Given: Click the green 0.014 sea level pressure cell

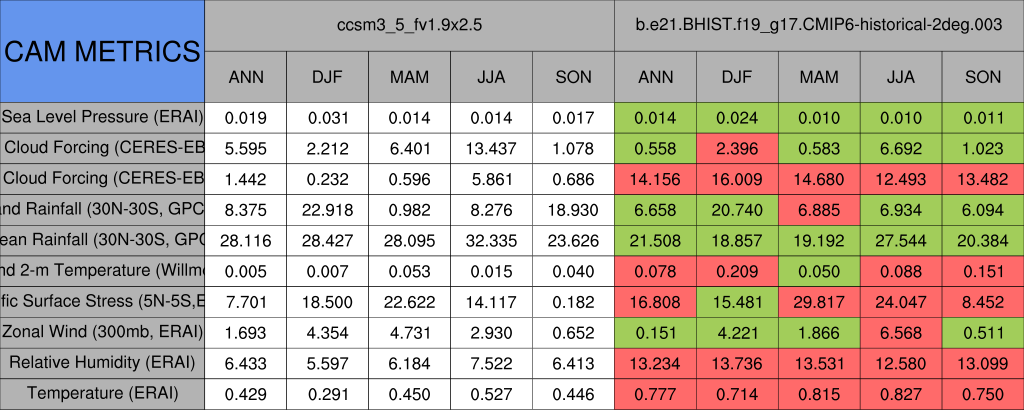Looking at the screenshot, I should pyautogui.click(x=656, y=116).
